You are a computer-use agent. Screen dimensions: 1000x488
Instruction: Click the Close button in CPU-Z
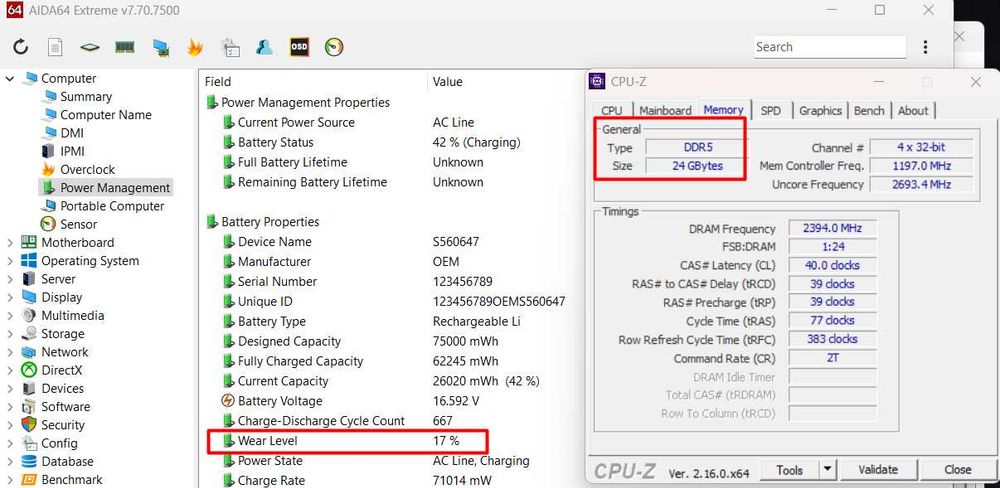click(957, 470)
